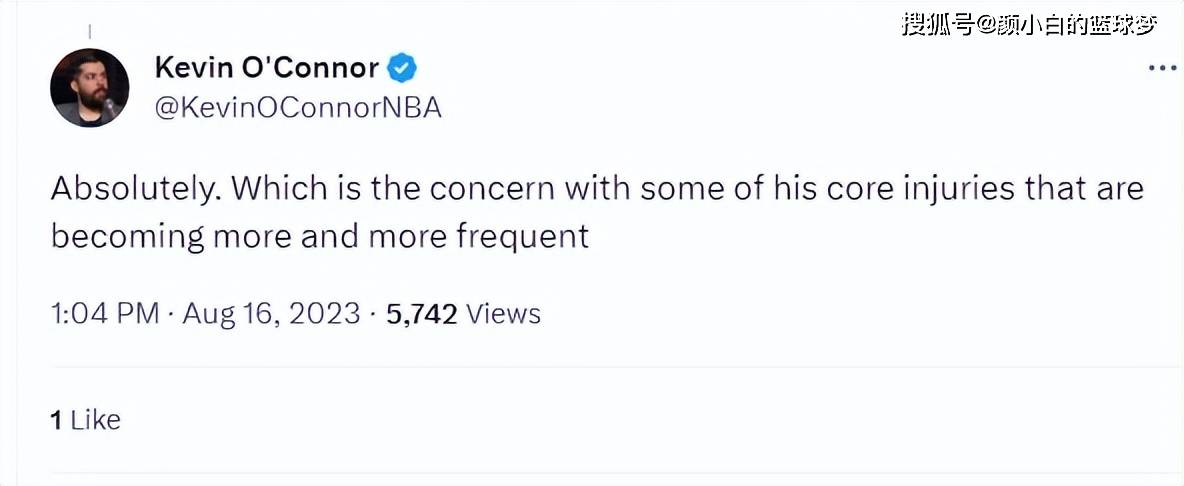Click the bold 5,742 view count number
Screen dimensions: 1184x486
421,313
